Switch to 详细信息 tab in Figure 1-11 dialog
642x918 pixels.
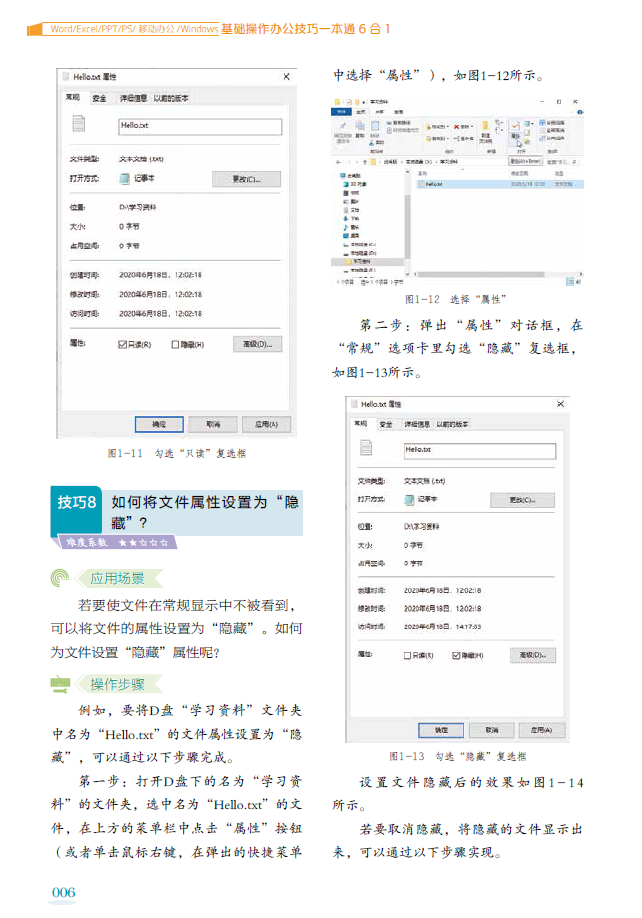133,98
